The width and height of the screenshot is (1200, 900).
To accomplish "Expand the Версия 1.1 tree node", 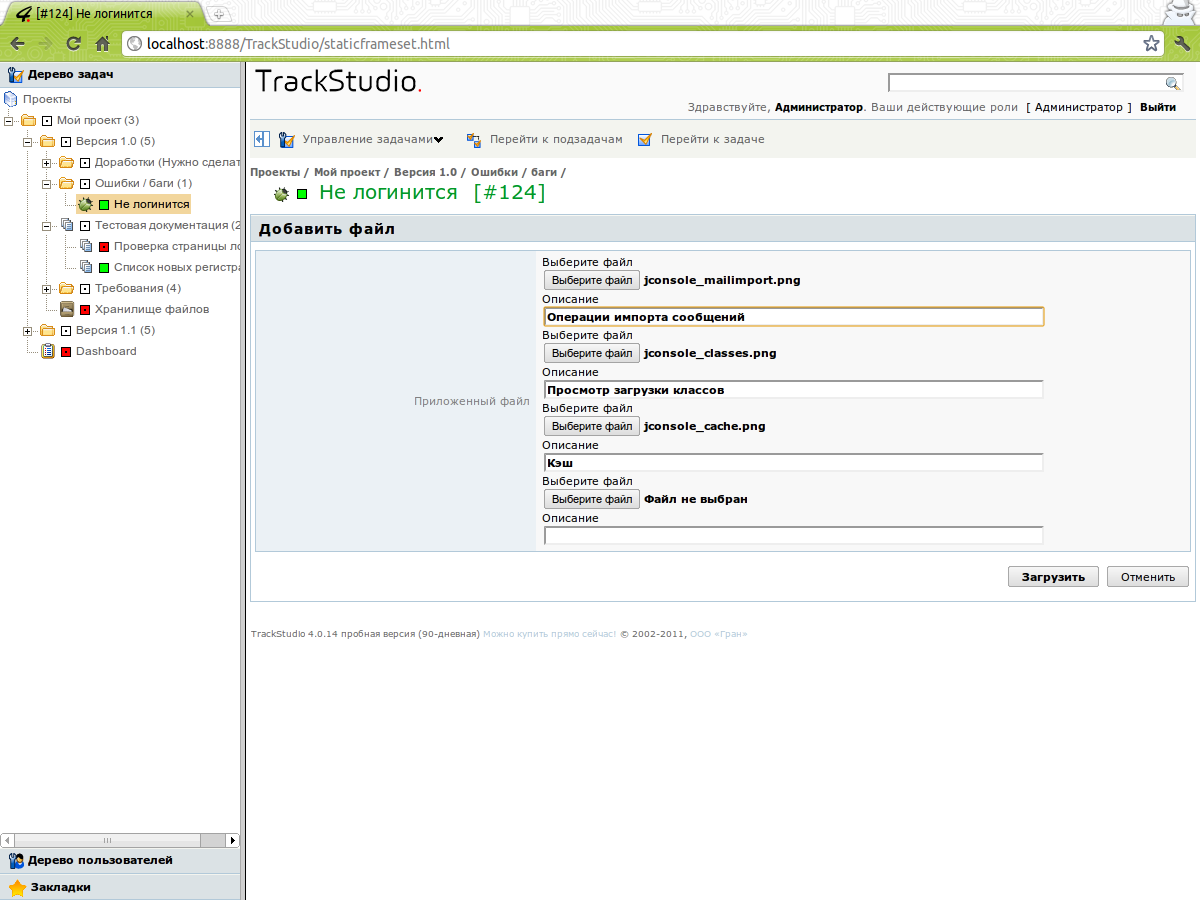I will pos(28,330).
